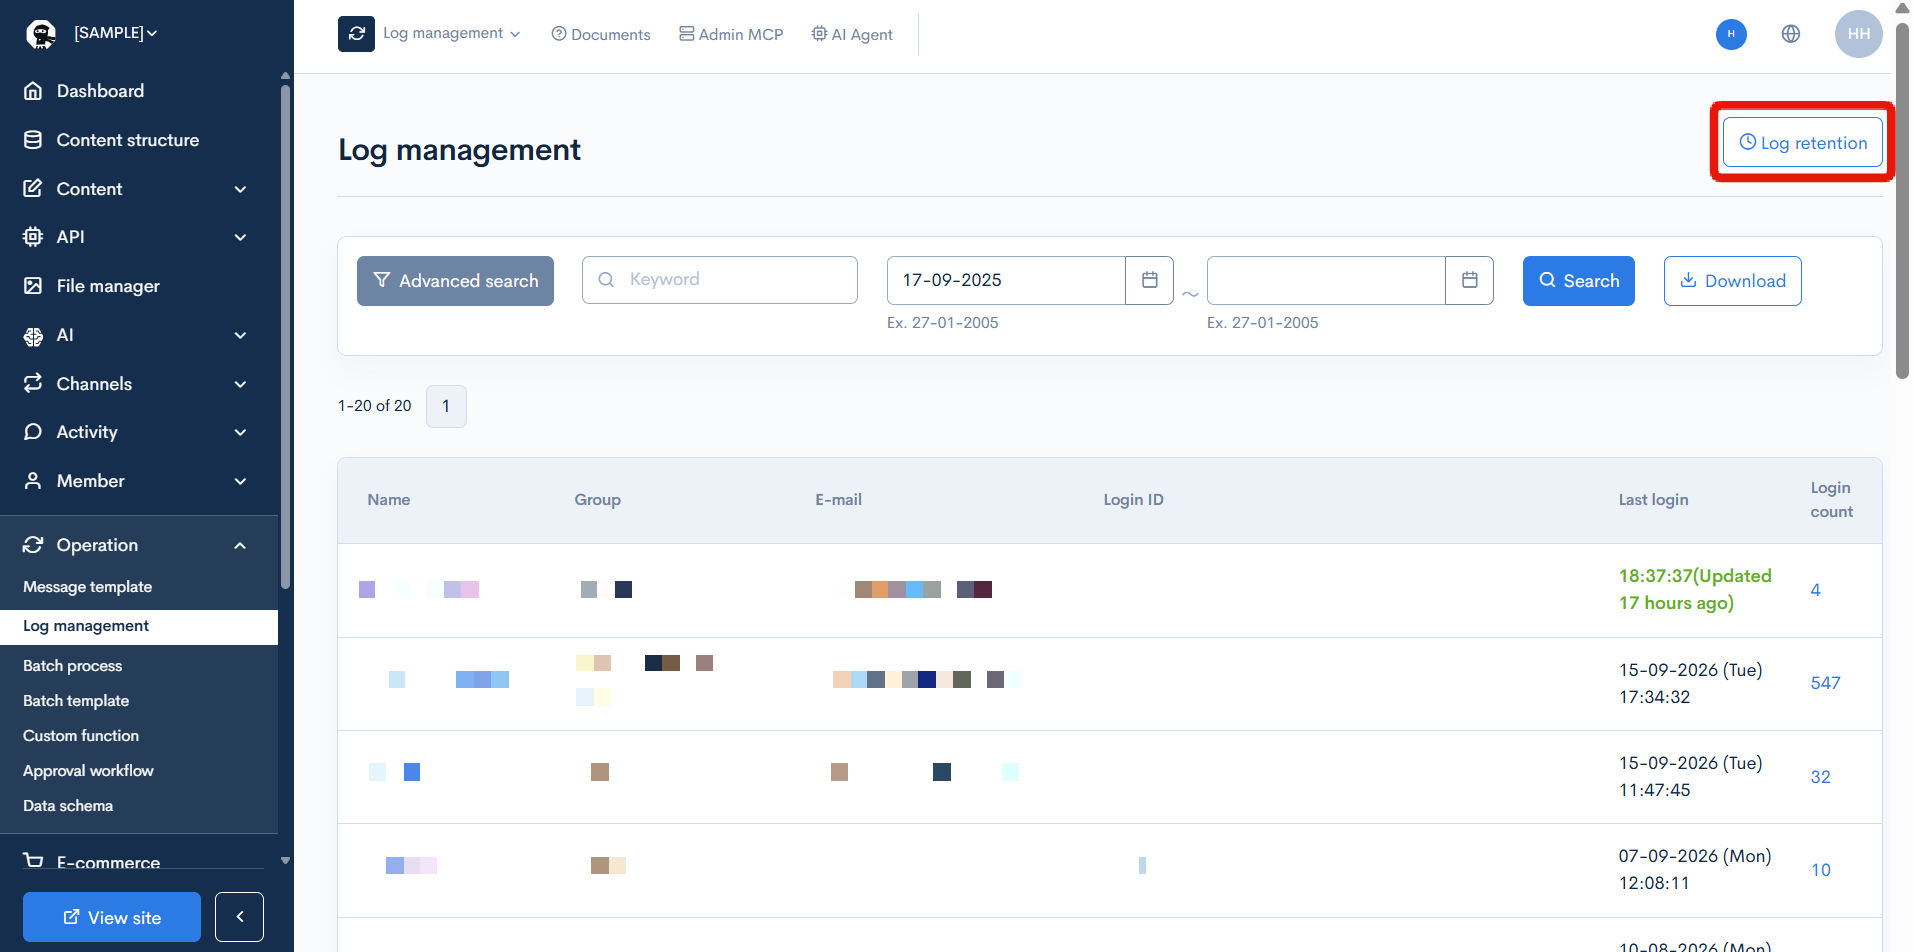Click login count 10
The width and height of the screenshot is (1913, 952).
coord(1820,870)
